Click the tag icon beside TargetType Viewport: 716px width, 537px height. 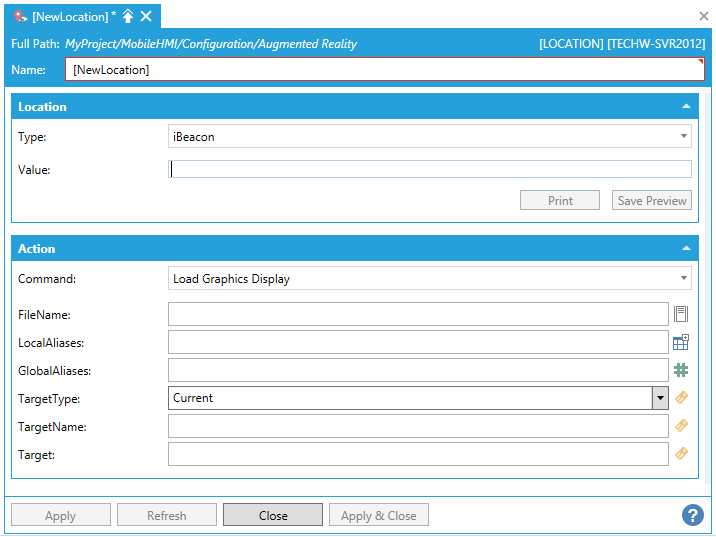coord(681,398)
